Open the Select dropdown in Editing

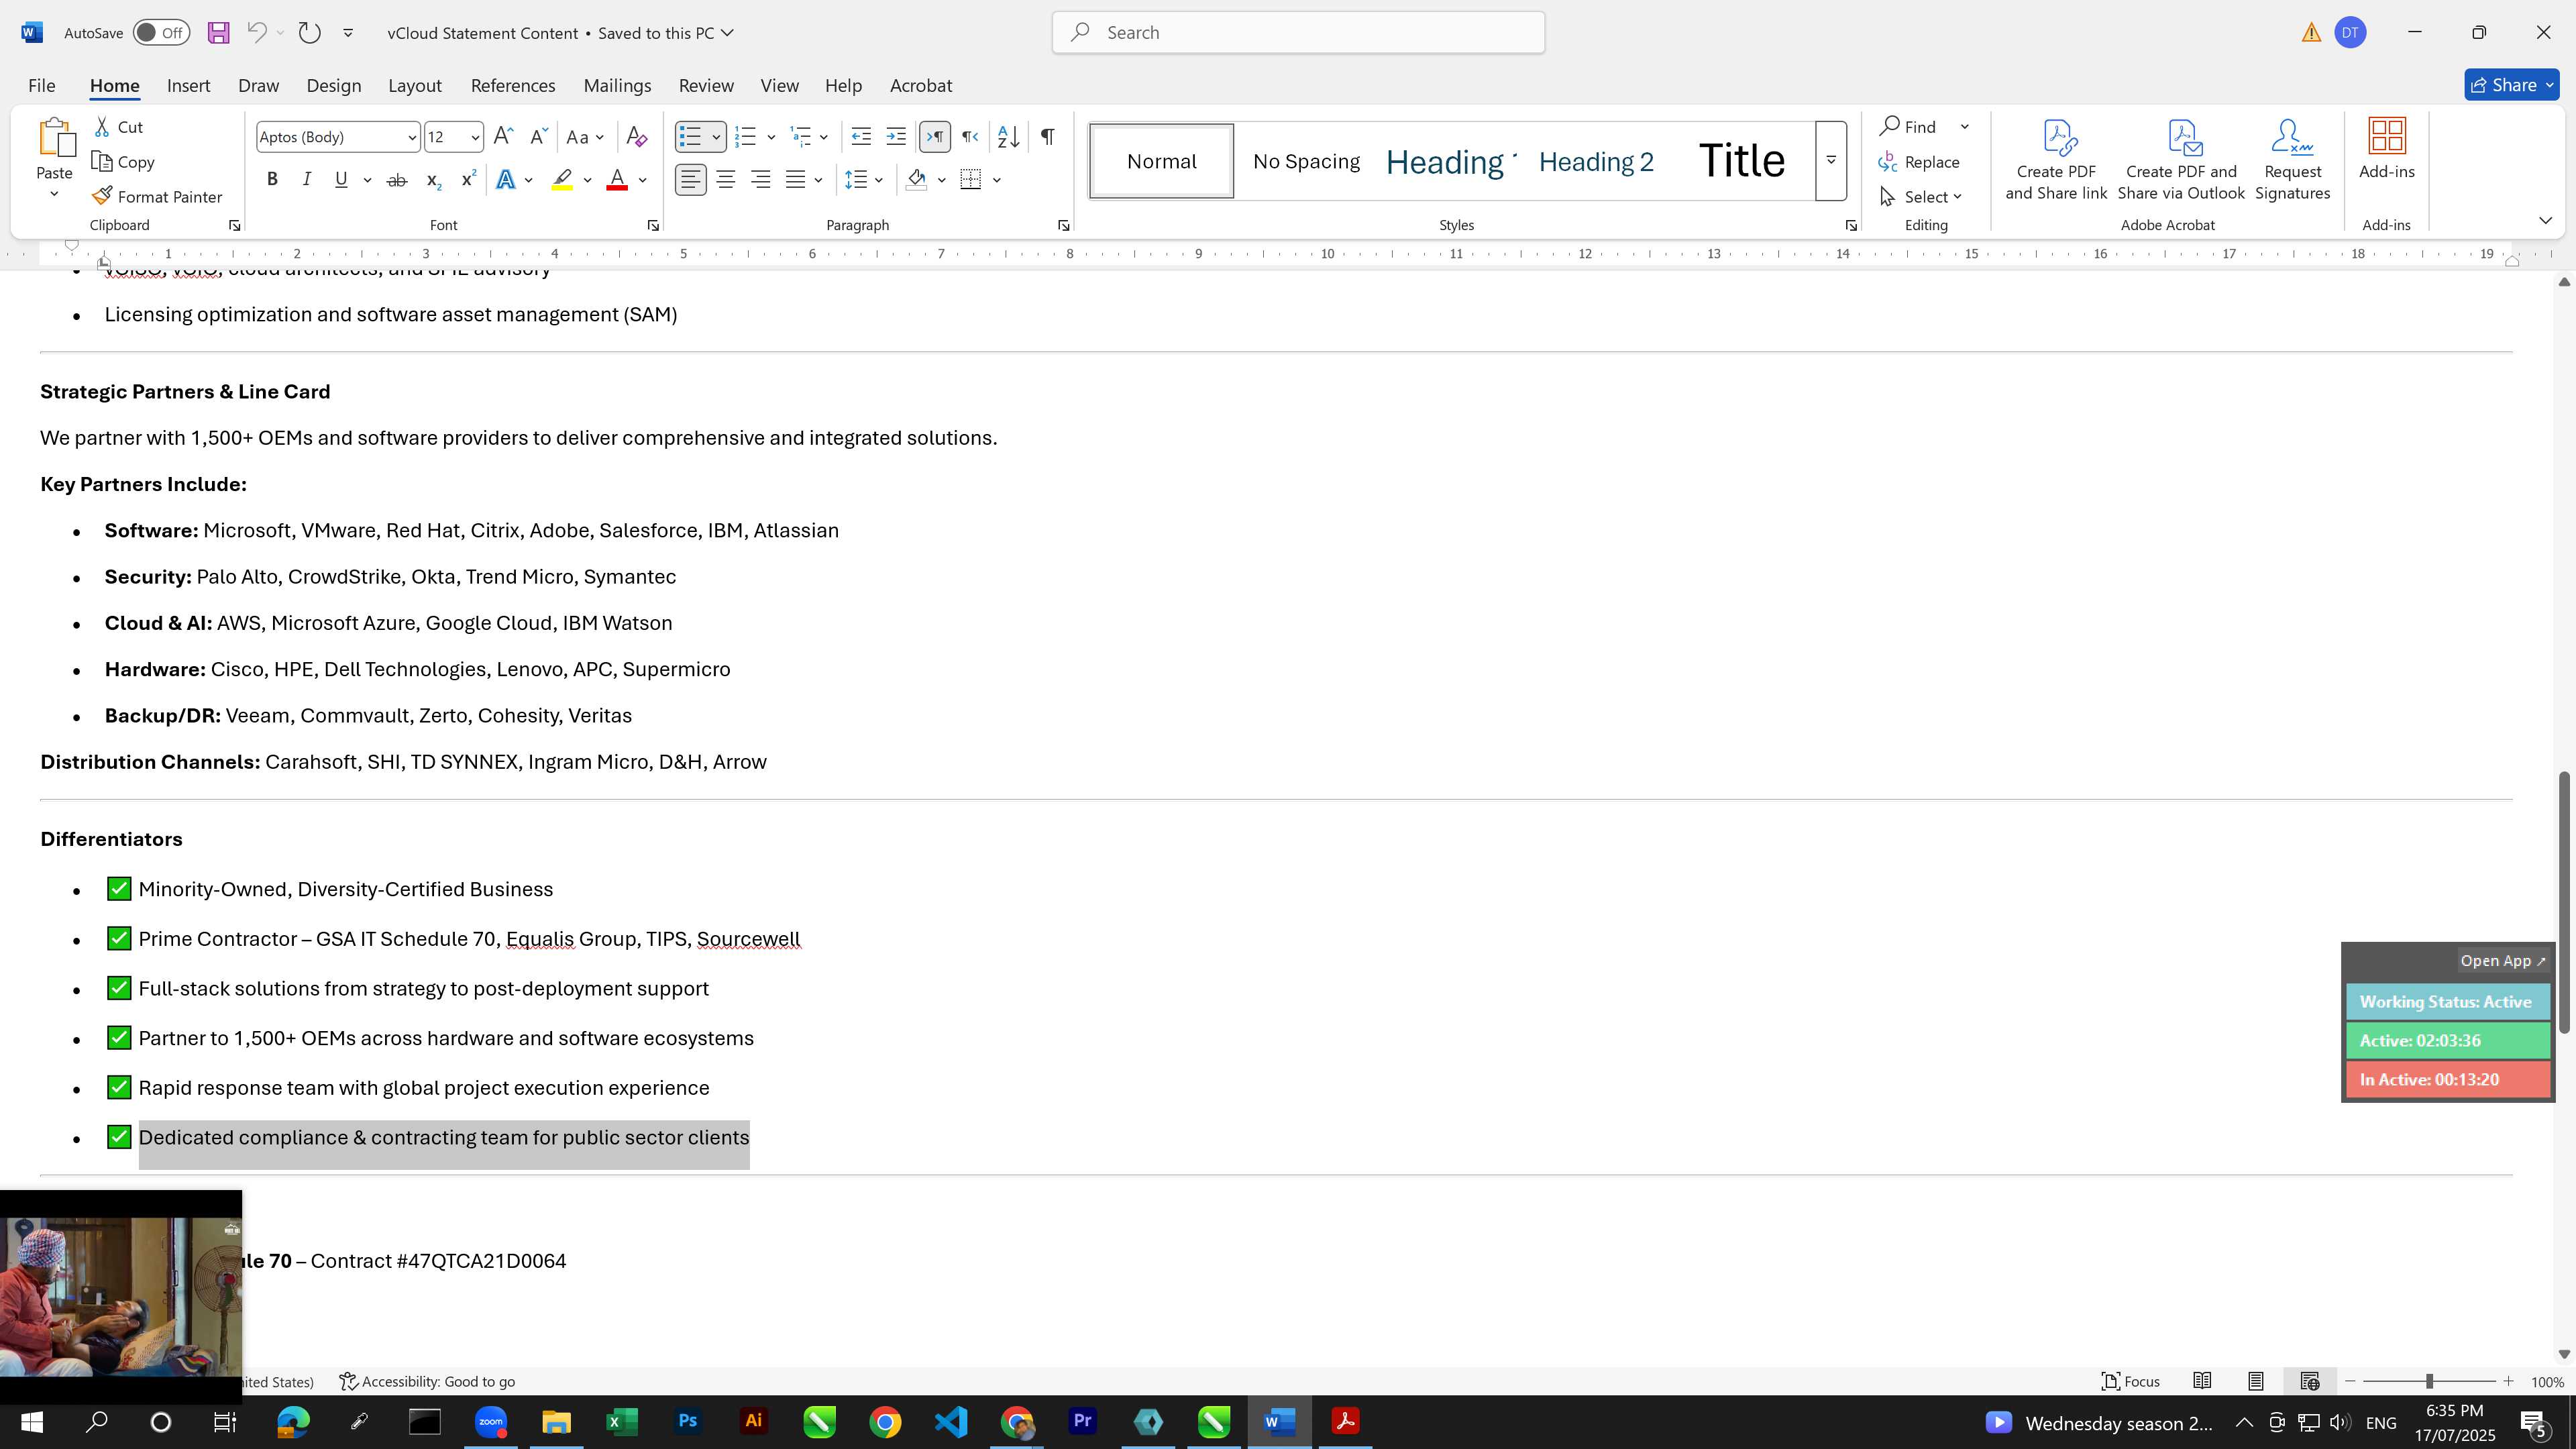coord(1921,197)
